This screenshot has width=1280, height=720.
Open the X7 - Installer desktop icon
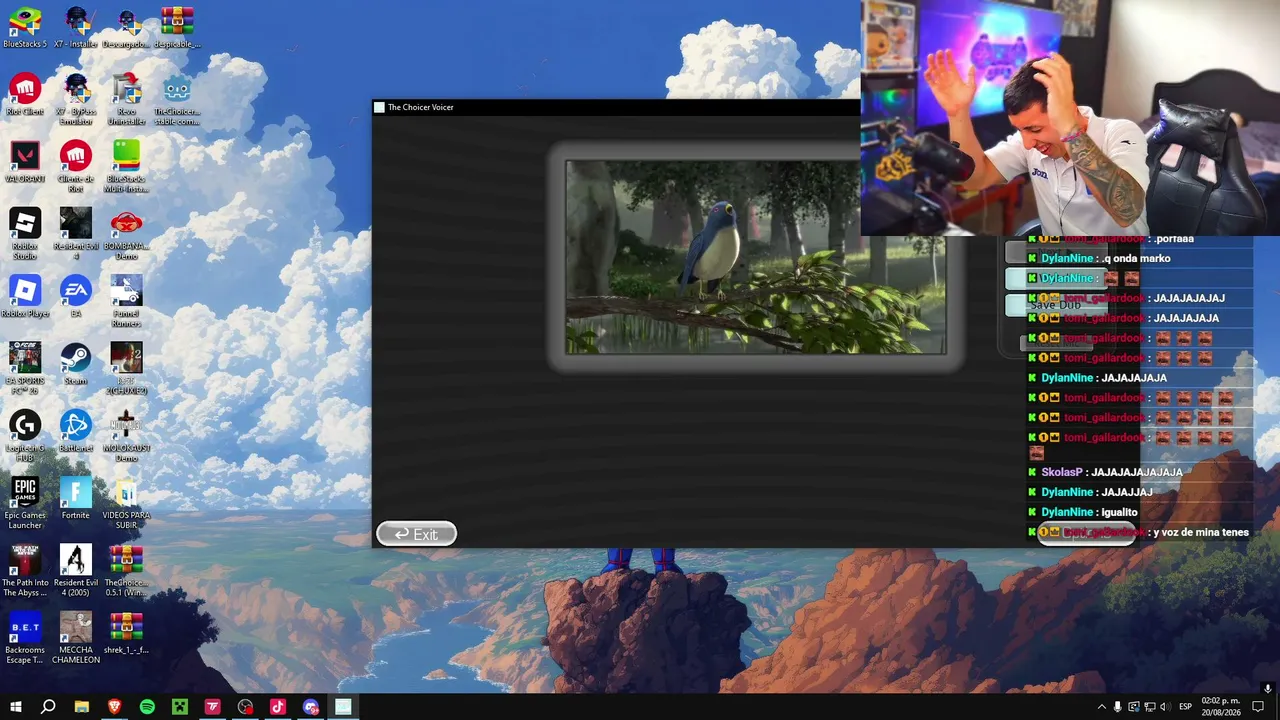tap(76, 28)
